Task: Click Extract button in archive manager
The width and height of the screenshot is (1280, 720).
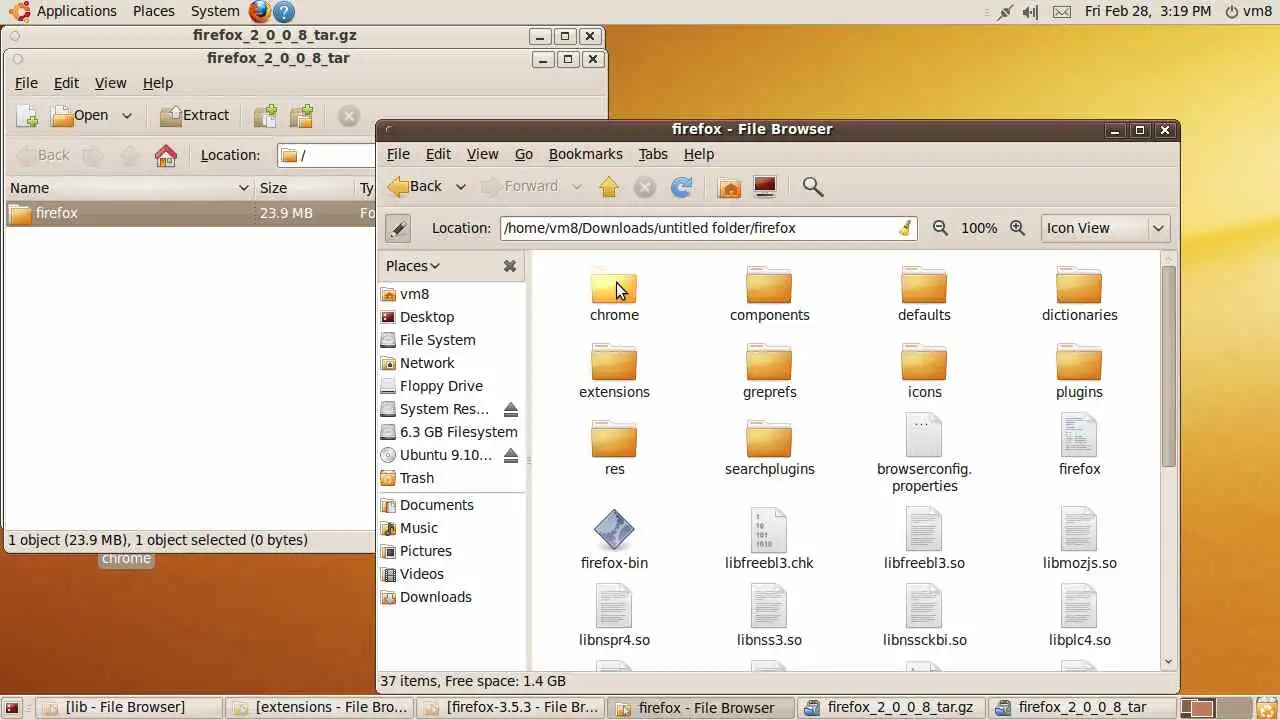Action: tap(195, 116)
